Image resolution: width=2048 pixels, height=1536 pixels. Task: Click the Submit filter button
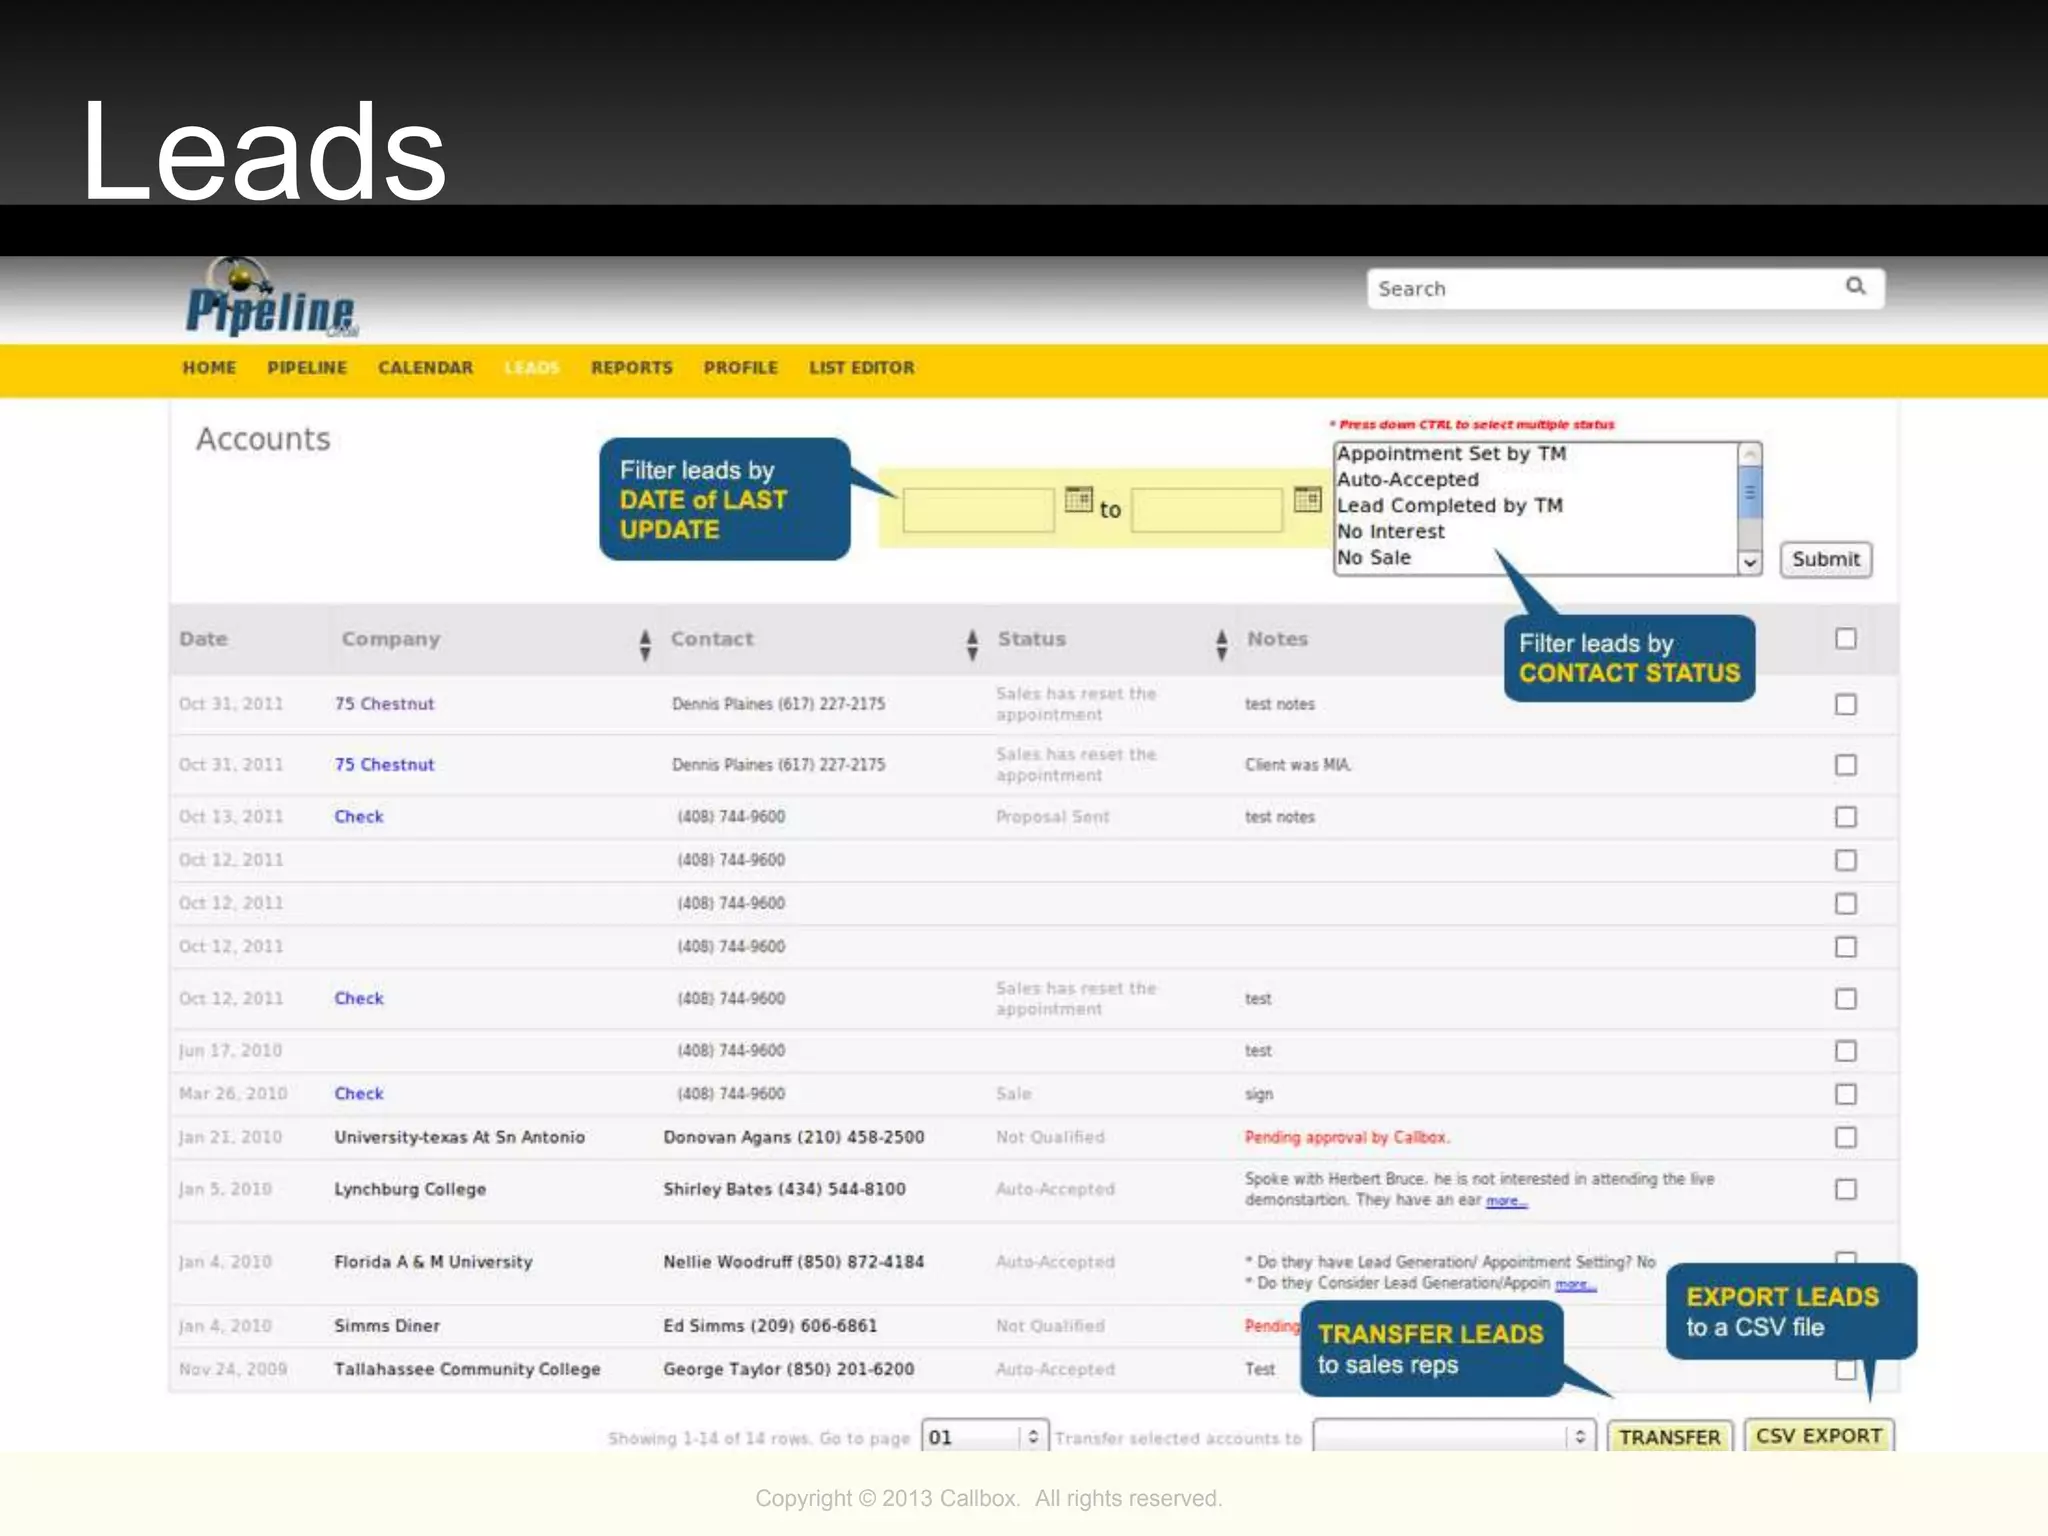pyautogui.click(x=1825, y=560)
